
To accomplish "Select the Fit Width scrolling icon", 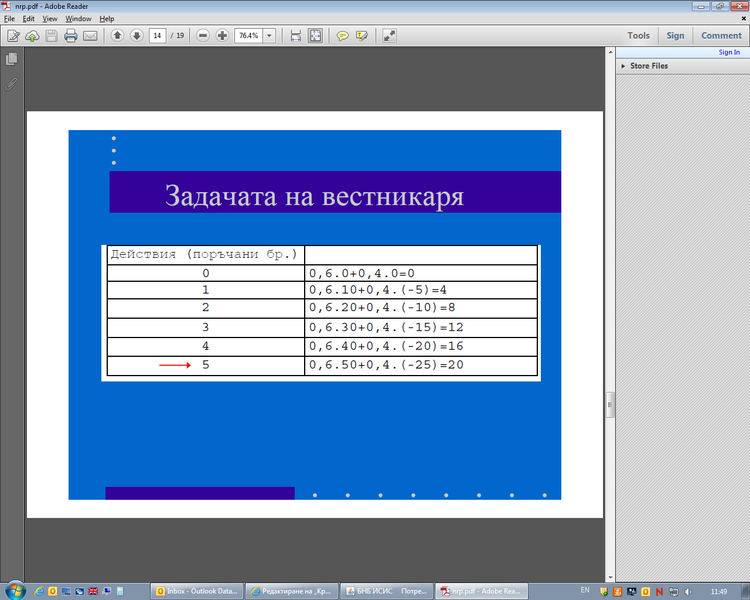I will tap(296, 36).
